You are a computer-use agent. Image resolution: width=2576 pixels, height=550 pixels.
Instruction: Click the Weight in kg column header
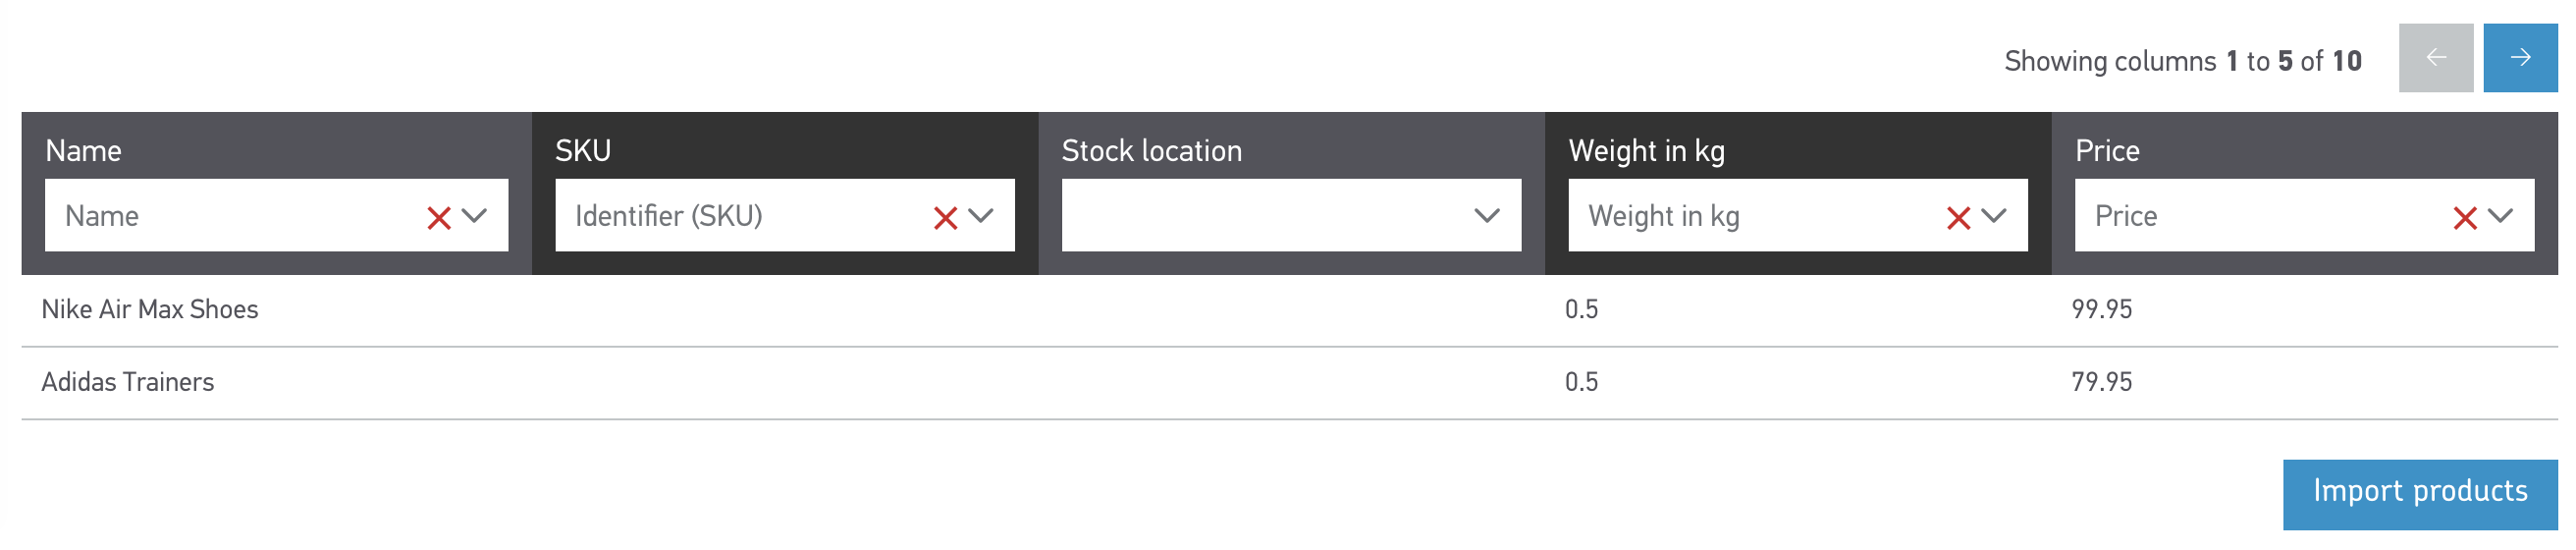pos(1646,151)
